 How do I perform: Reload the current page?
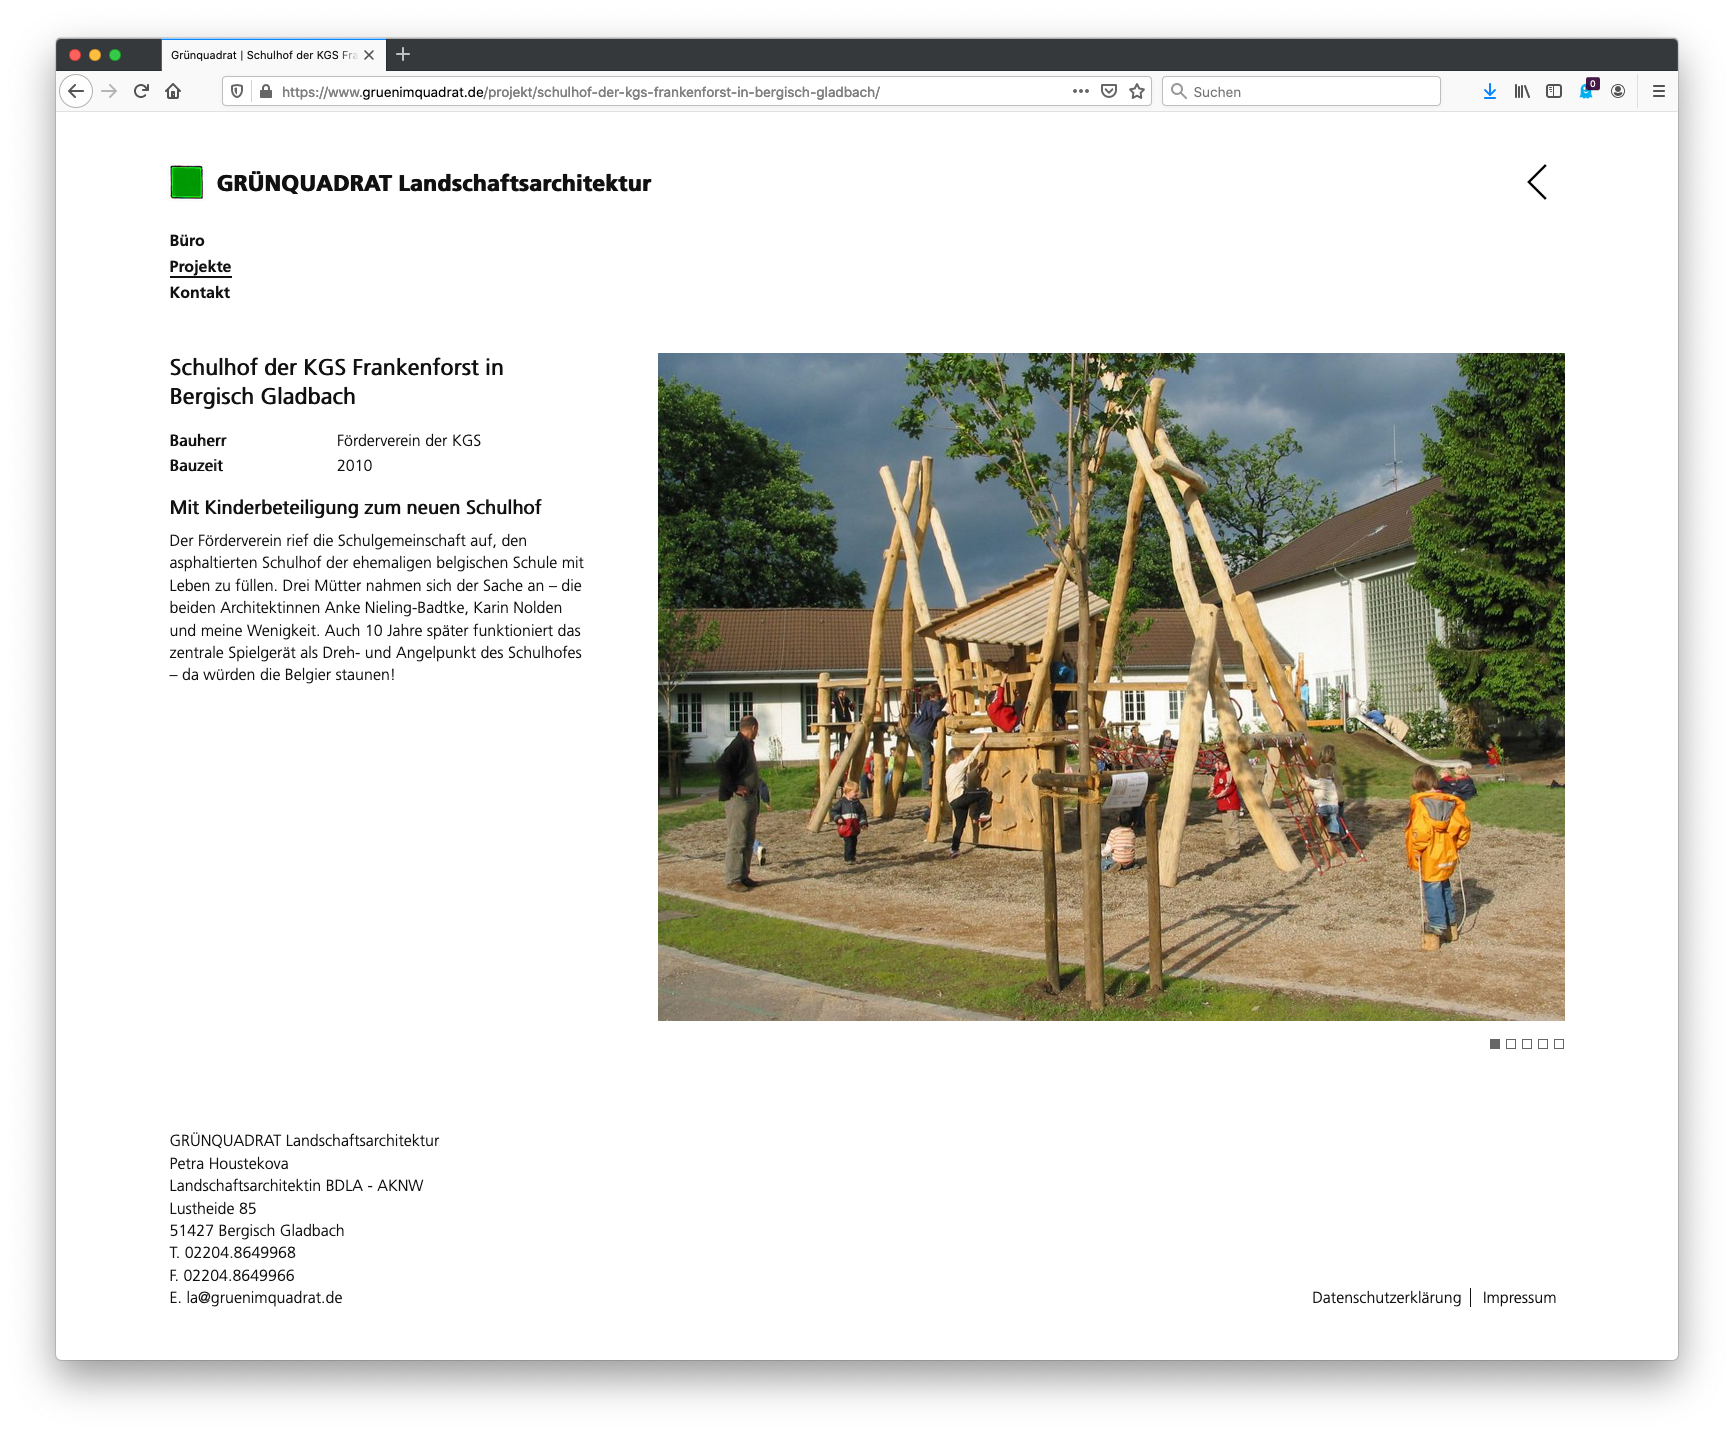(x=141, y=91)
